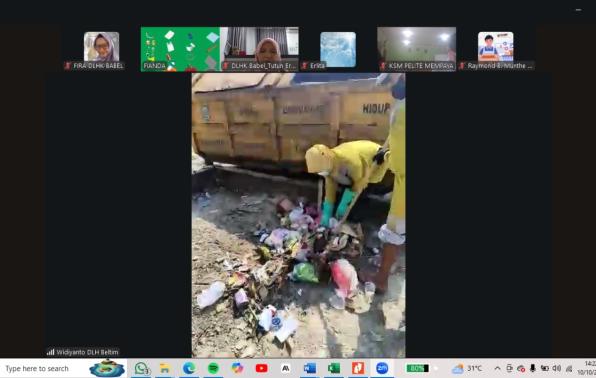Image resolution: width=596 pixels, height=378 pixels.
Task: Minimize the Zoom meeting window
Action: [x=578, y=10]
